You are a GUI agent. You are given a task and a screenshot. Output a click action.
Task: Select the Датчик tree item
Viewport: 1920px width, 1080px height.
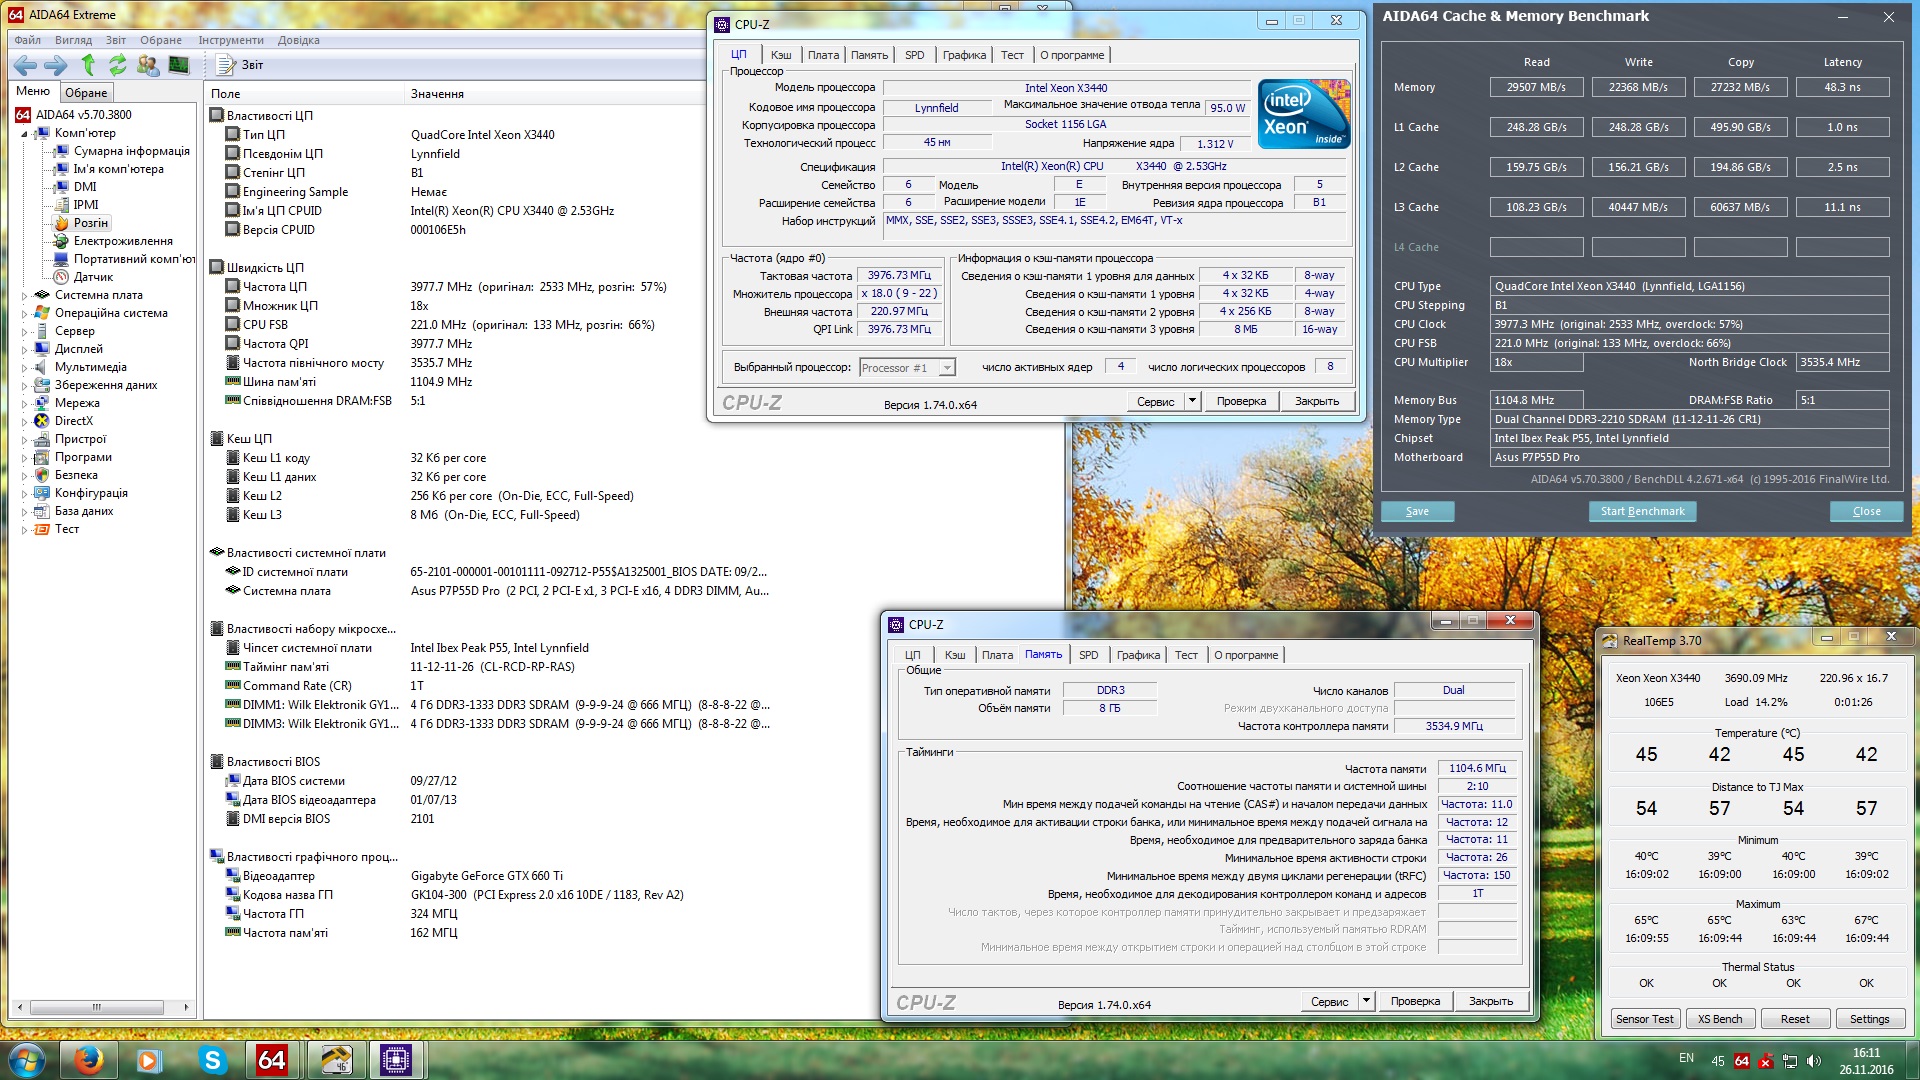(x=93, y=277)
